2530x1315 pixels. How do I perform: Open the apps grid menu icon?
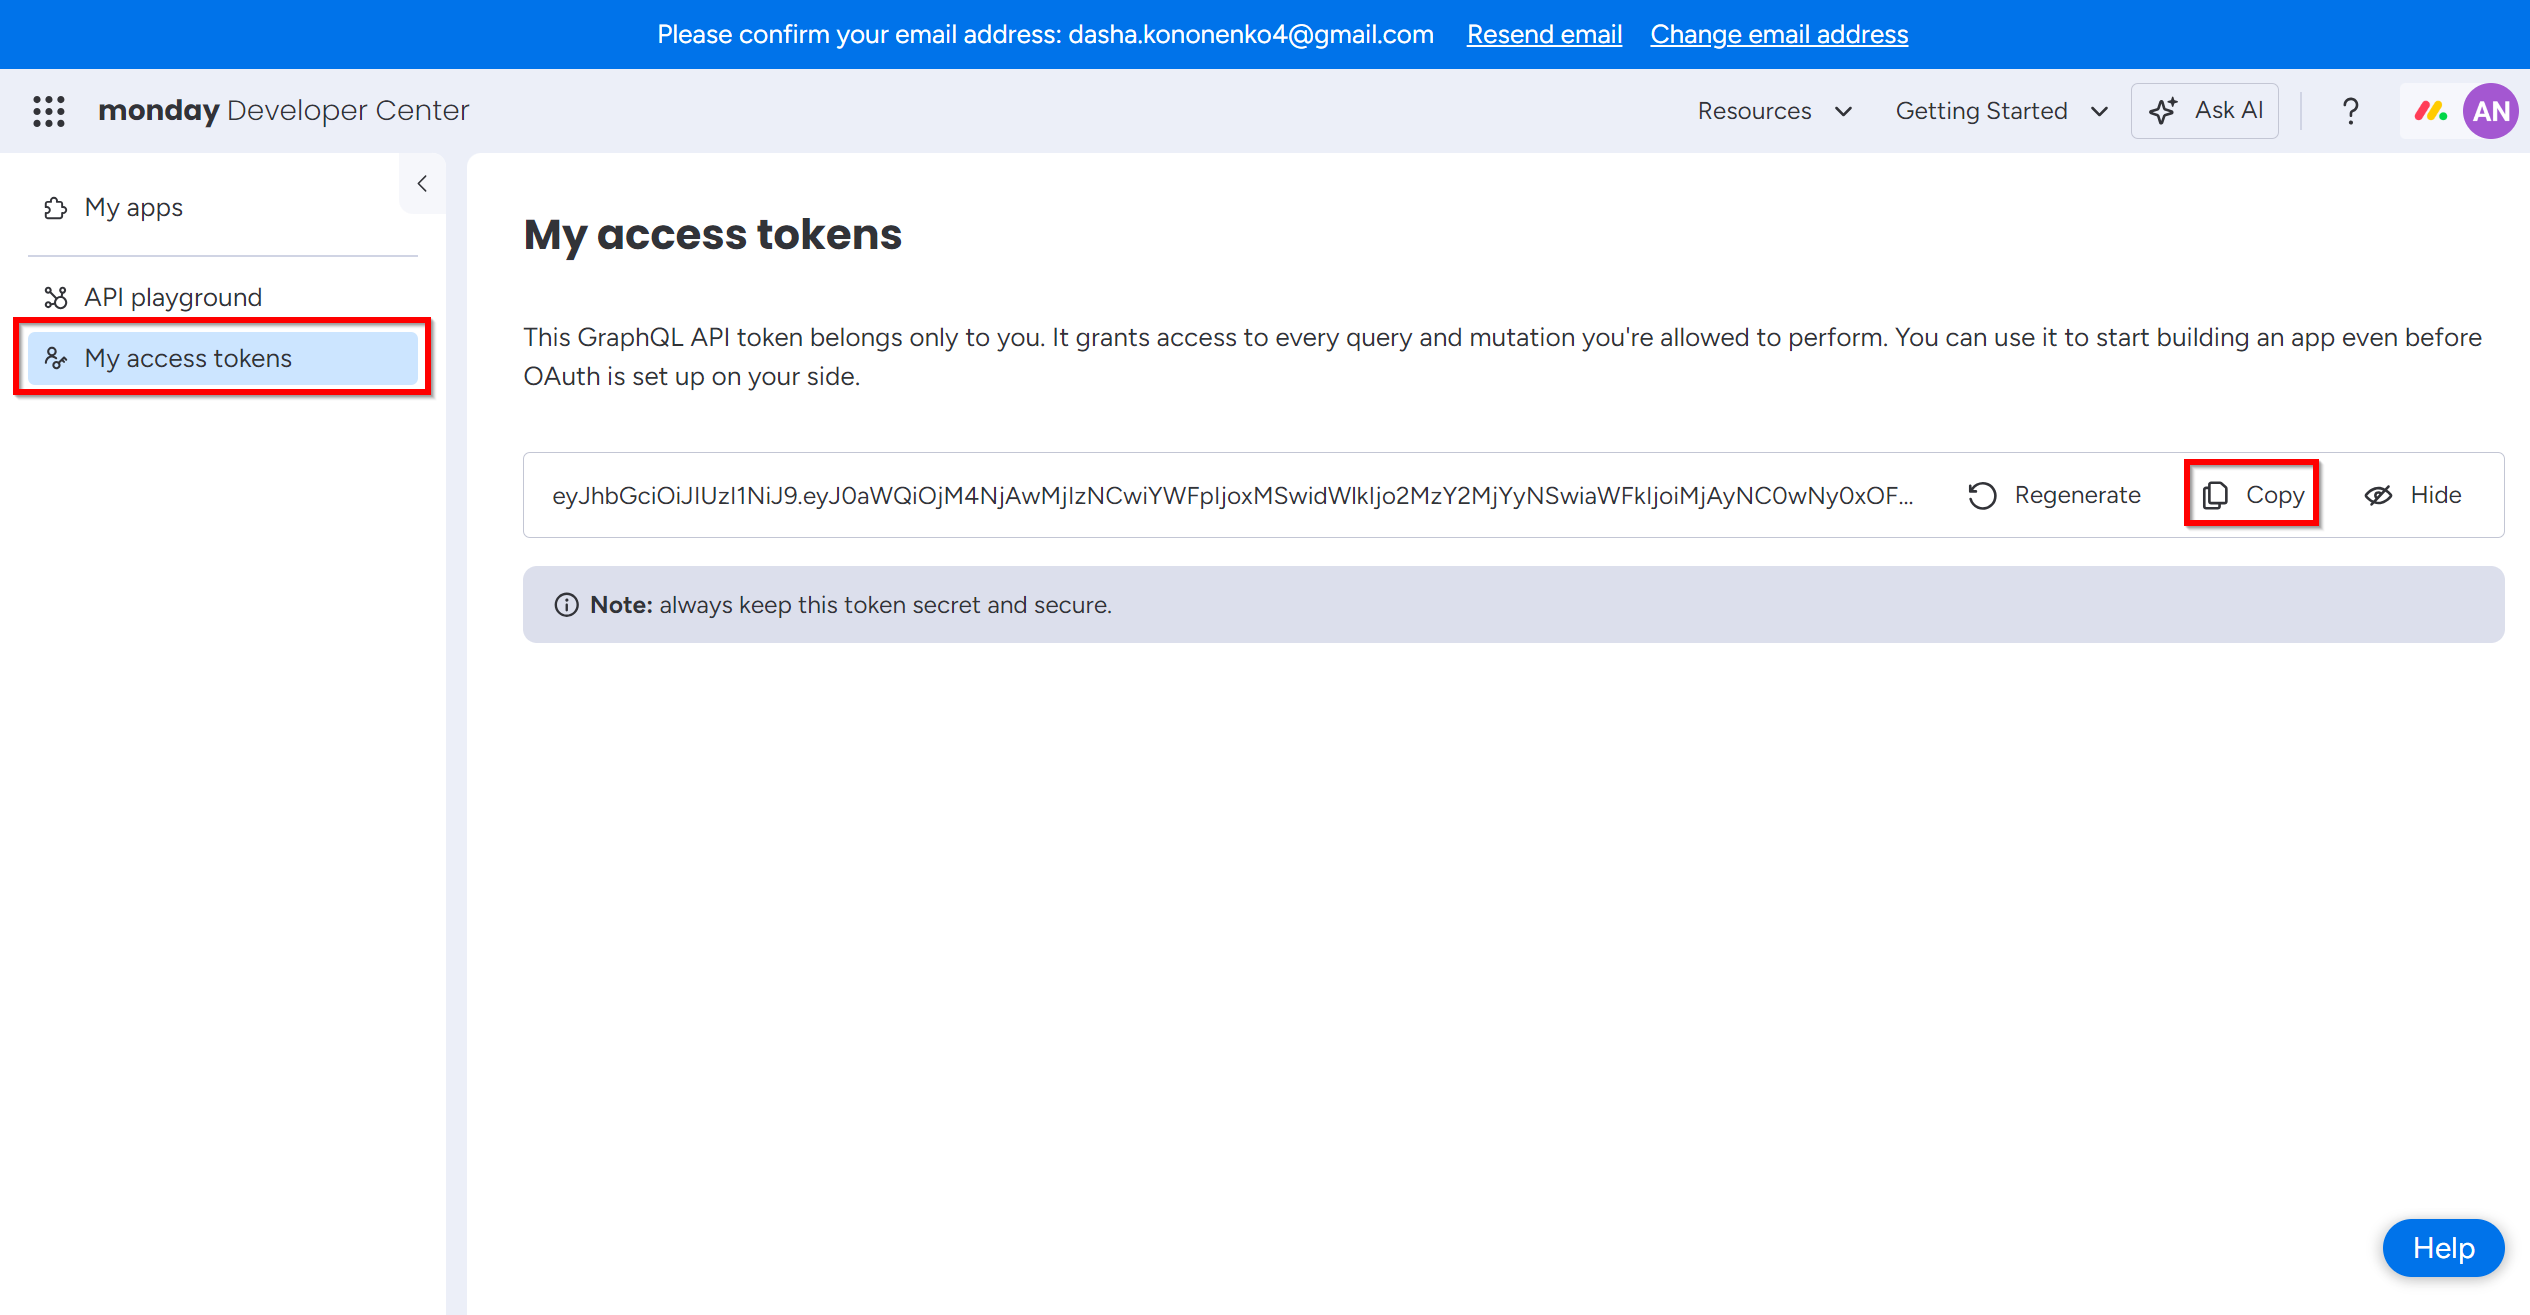click(x=49, y=111)
